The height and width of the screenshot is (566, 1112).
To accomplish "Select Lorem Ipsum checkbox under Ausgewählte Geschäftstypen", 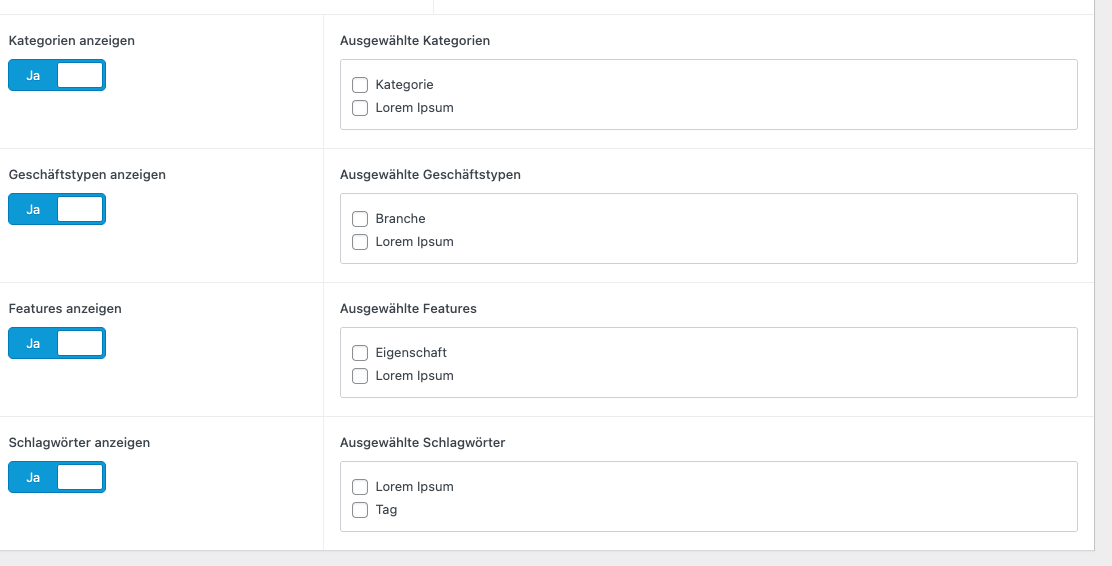I will (x=361, y=242).
